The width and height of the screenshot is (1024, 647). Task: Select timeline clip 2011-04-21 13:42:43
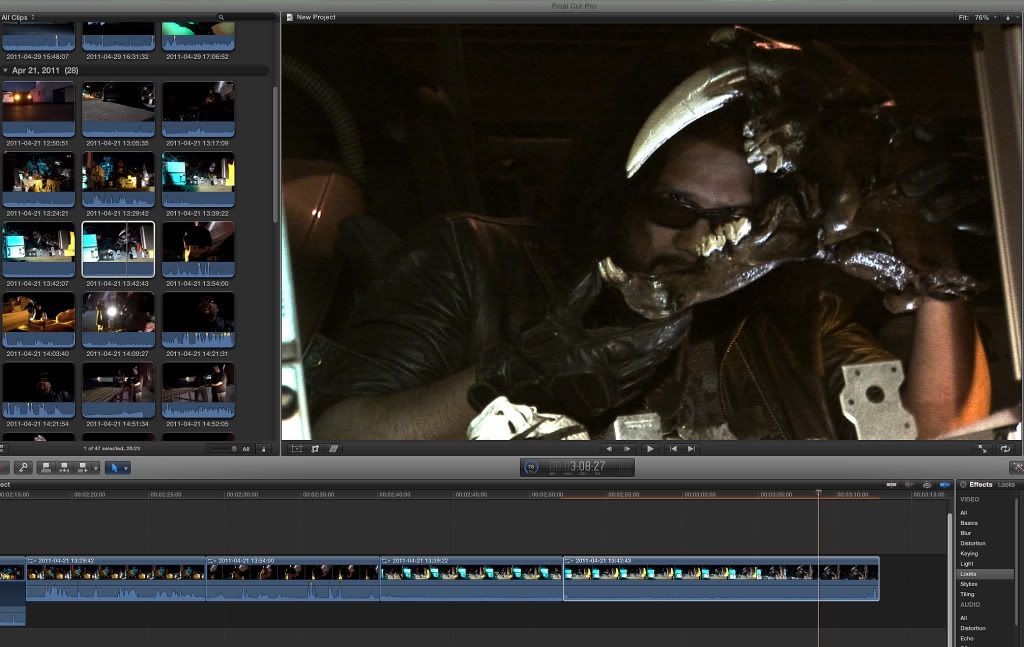point(722,578)
